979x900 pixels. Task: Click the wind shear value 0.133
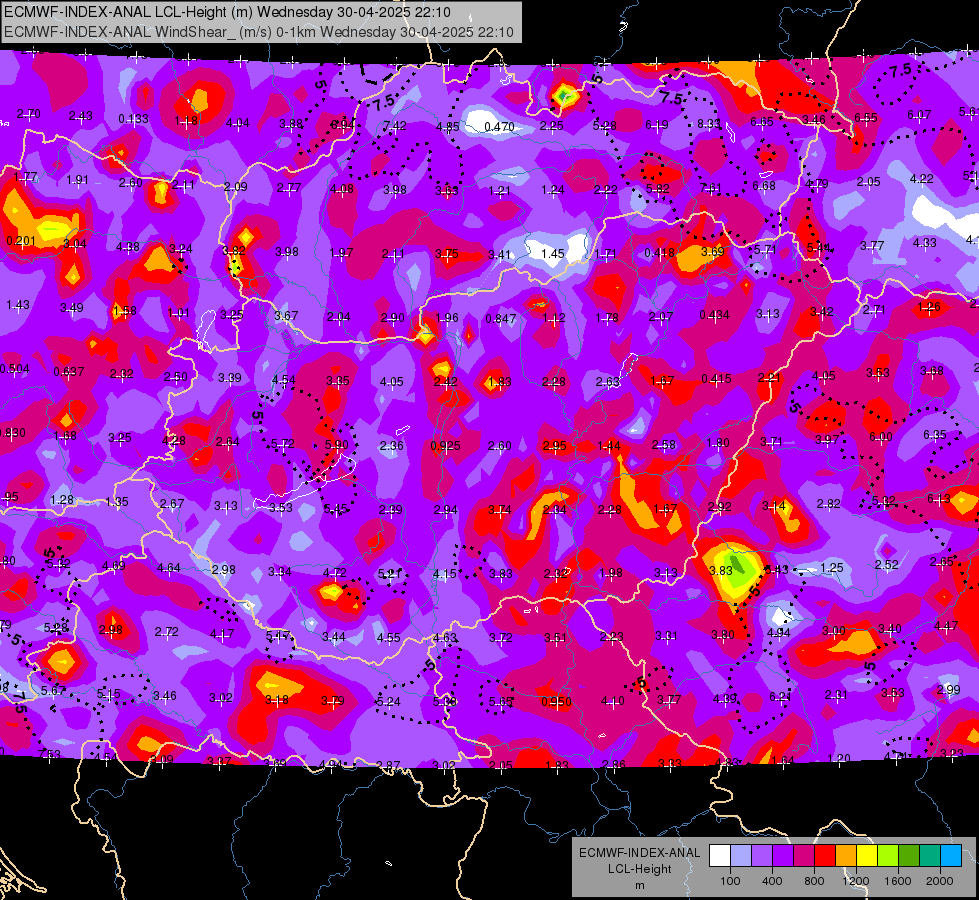pyautogui.click(x=134, y=119)
